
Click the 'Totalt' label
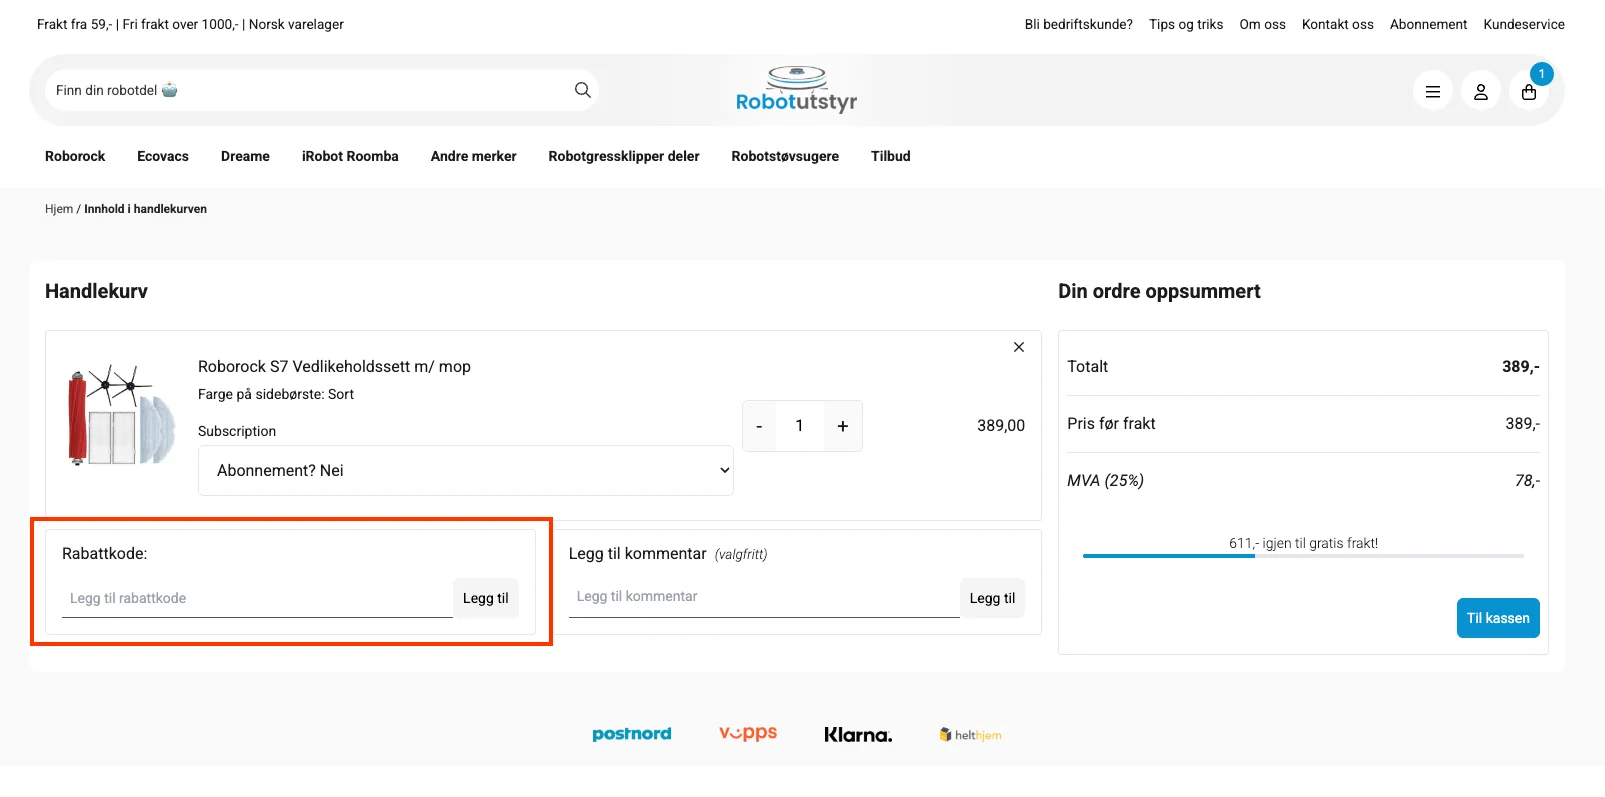point(1088,367)
